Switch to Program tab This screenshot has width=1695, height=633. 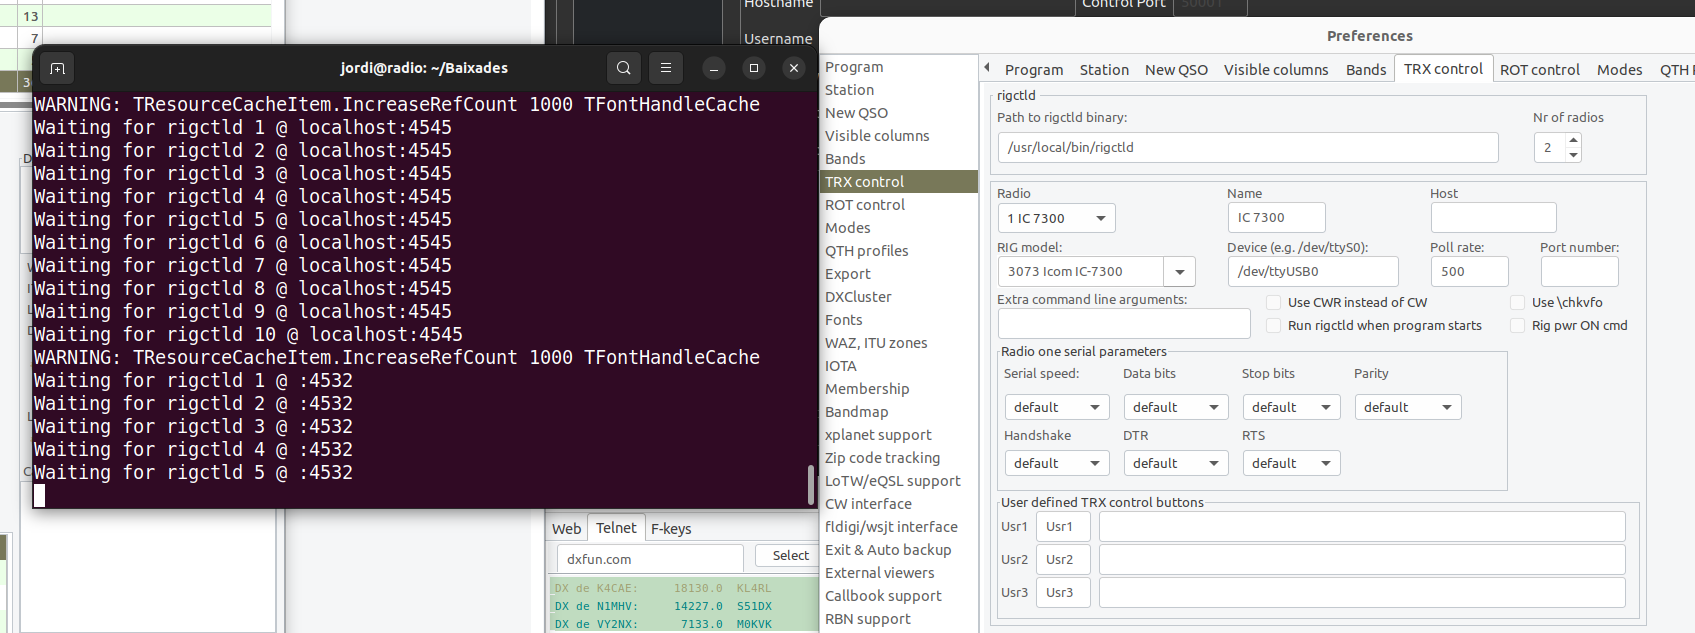(x=1033, y=70)
